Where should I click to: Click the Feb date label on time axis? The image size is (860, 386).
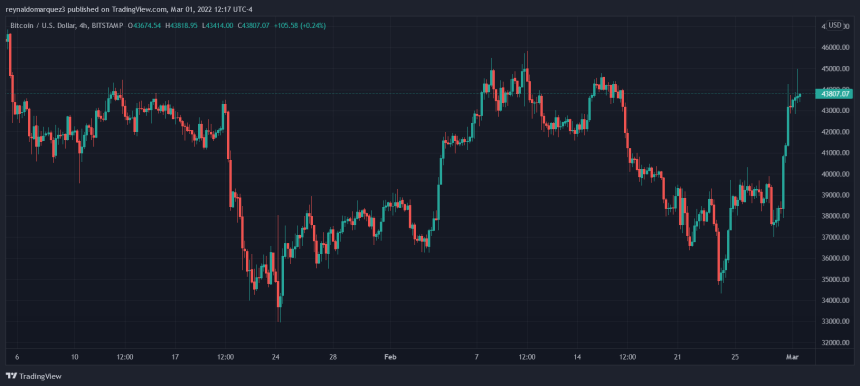pyautogui.click(x=390, y=357)
